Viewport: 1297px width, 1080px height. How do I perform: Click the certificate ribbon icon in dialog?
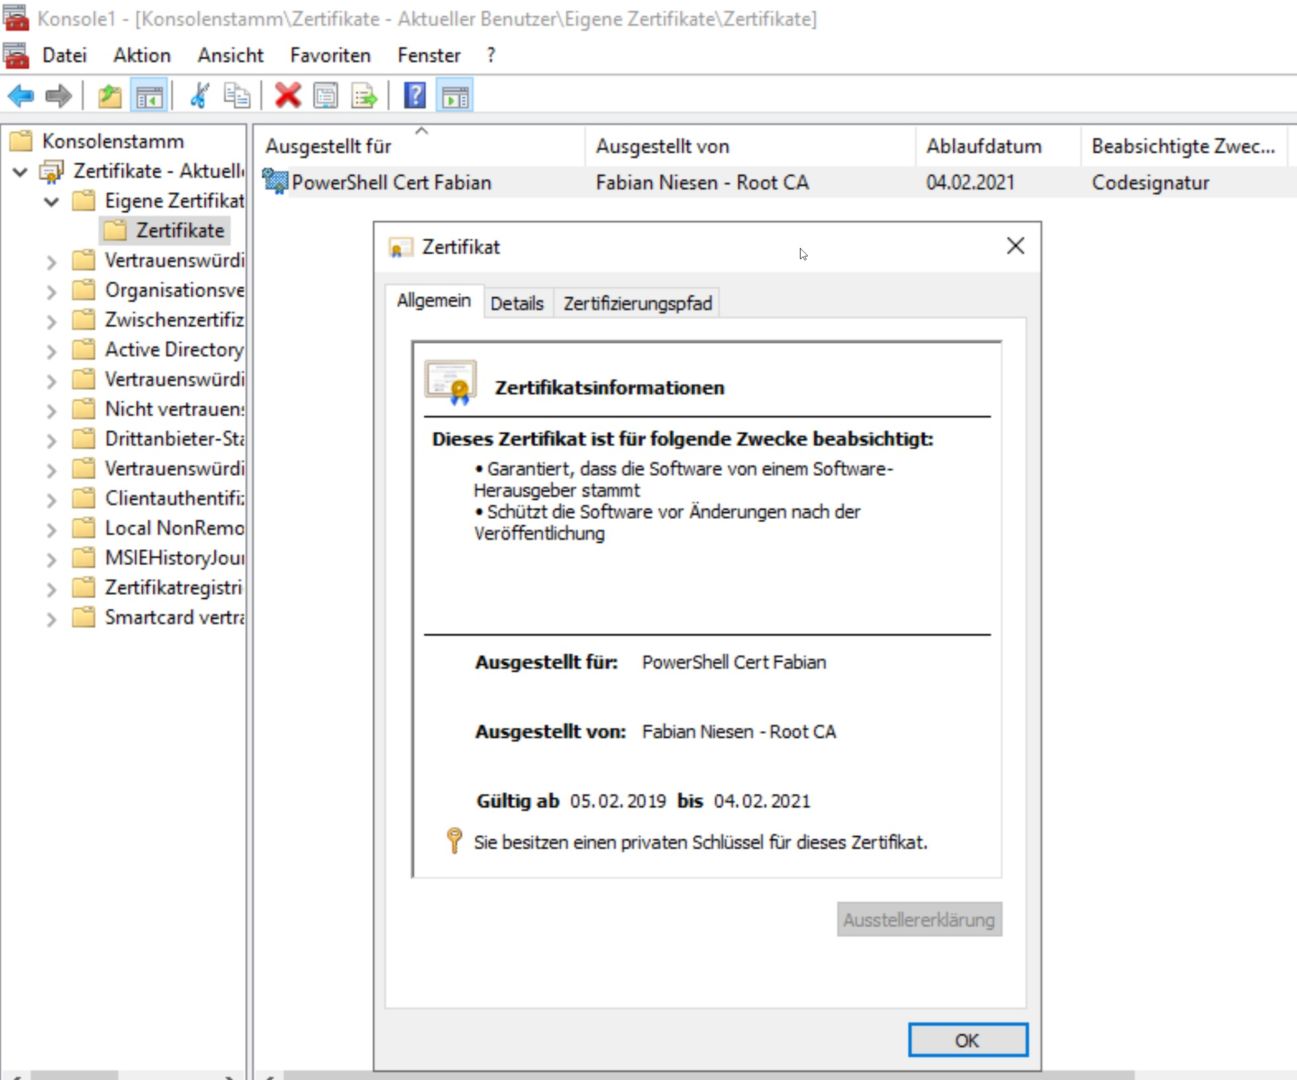451,383
